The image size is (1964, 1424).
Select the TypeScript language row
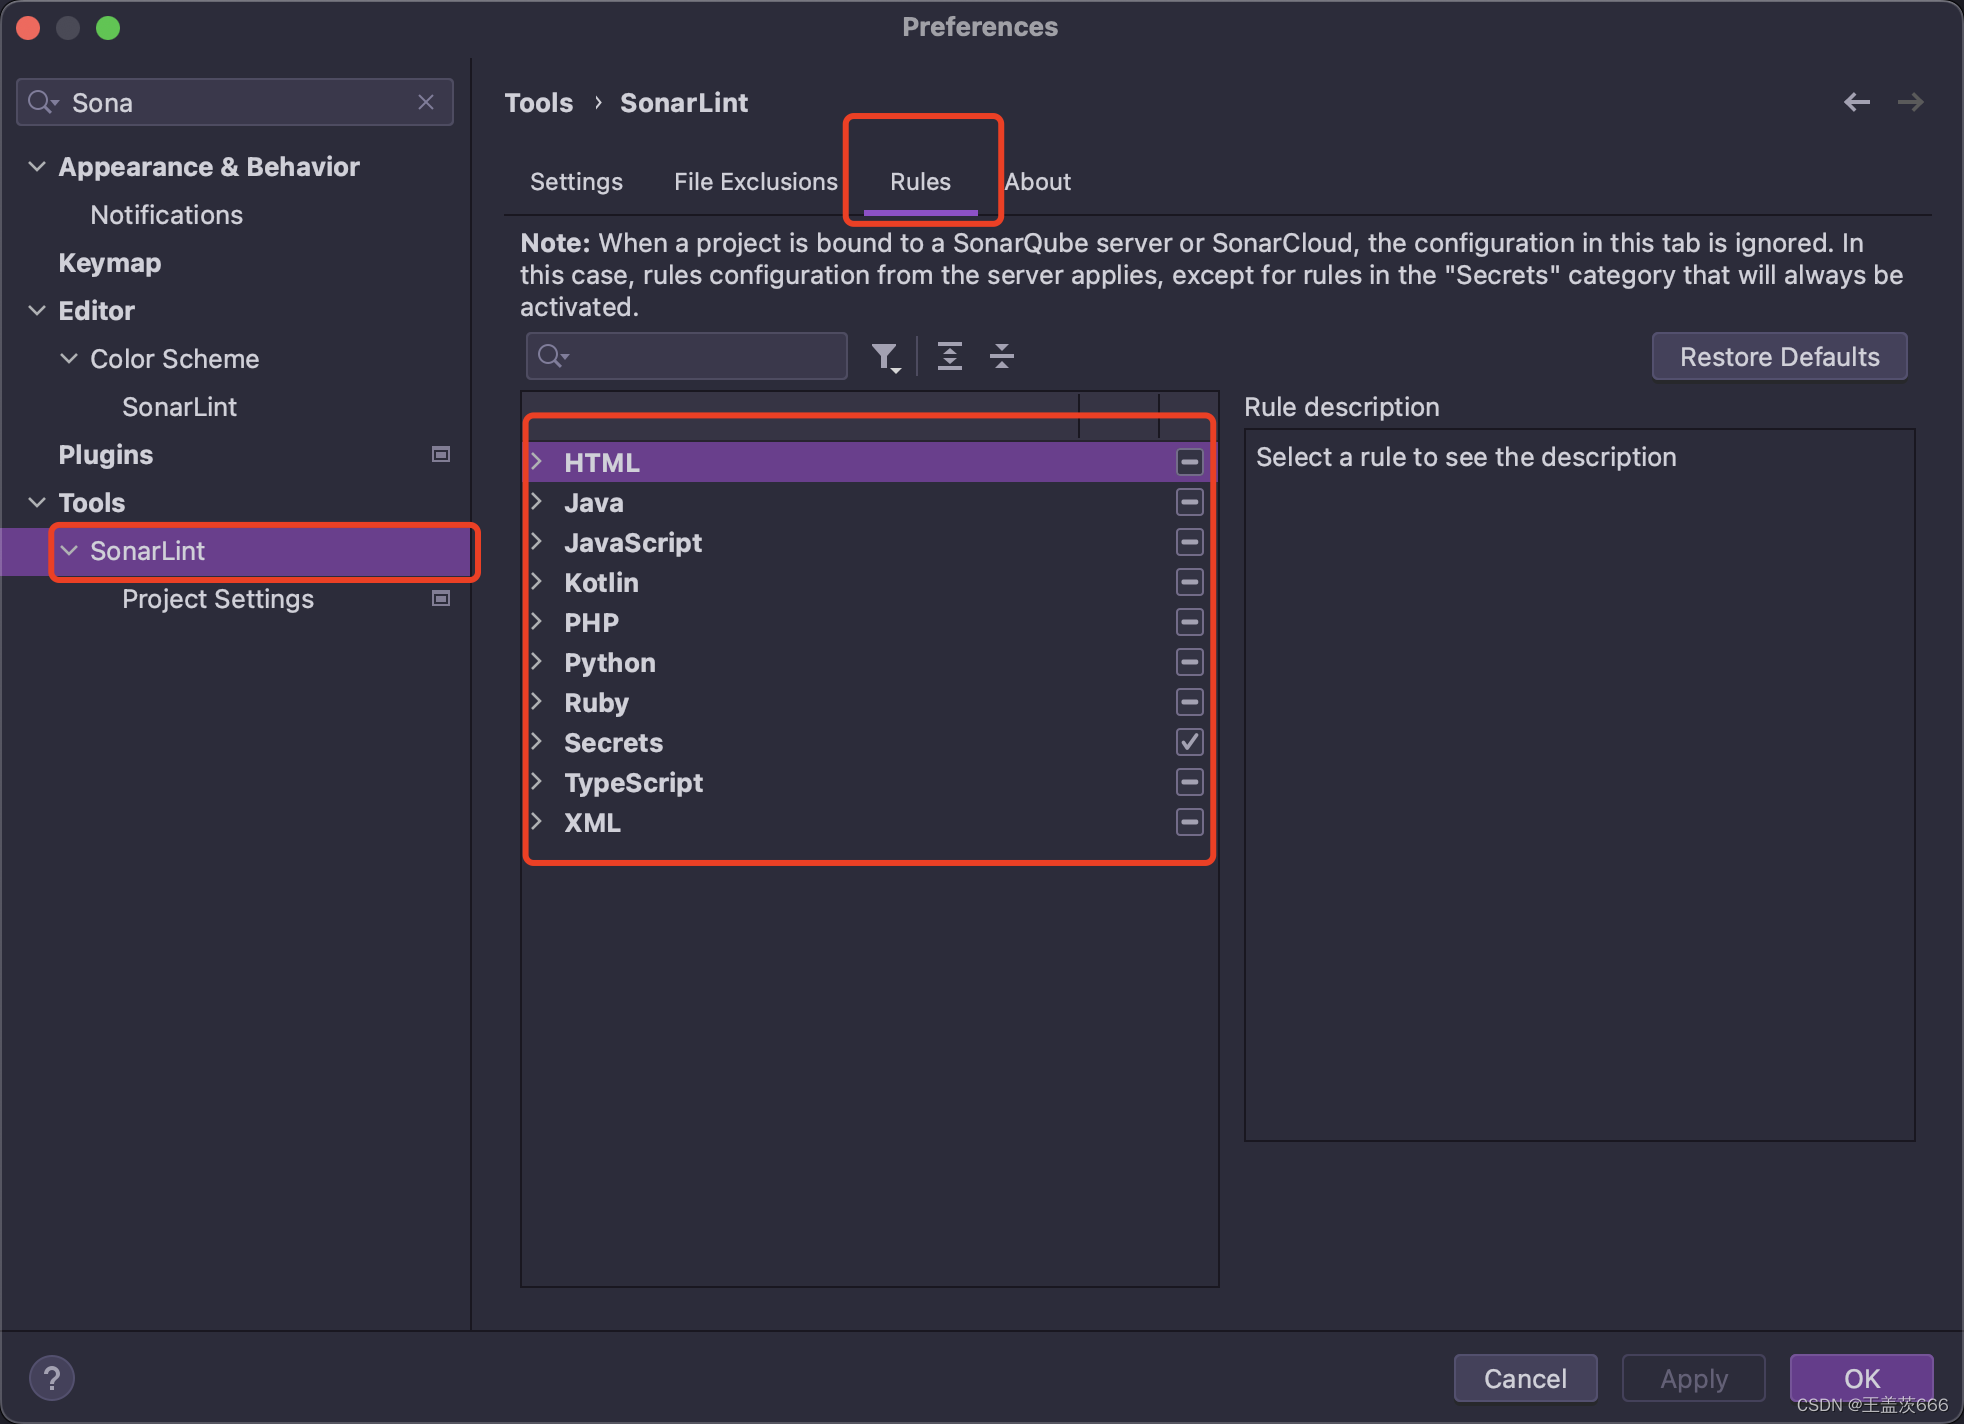pos(868,782)
